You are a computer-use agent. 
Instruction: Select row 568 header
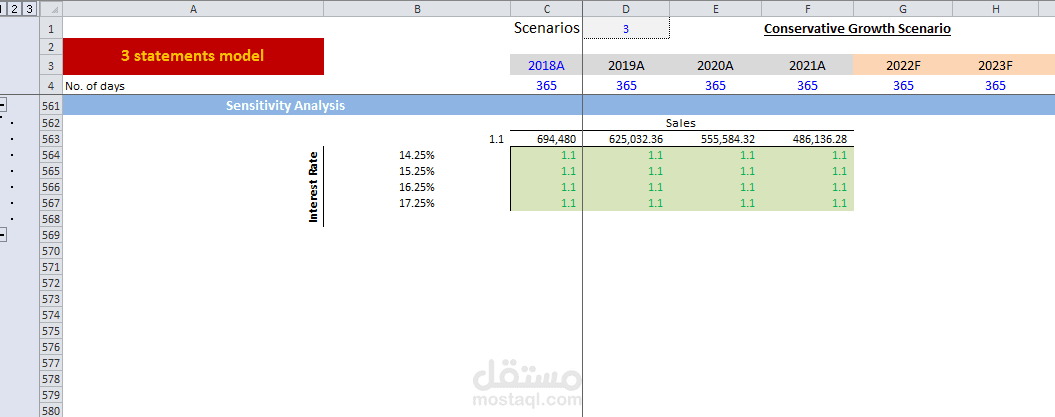click(x=51, y=219)
